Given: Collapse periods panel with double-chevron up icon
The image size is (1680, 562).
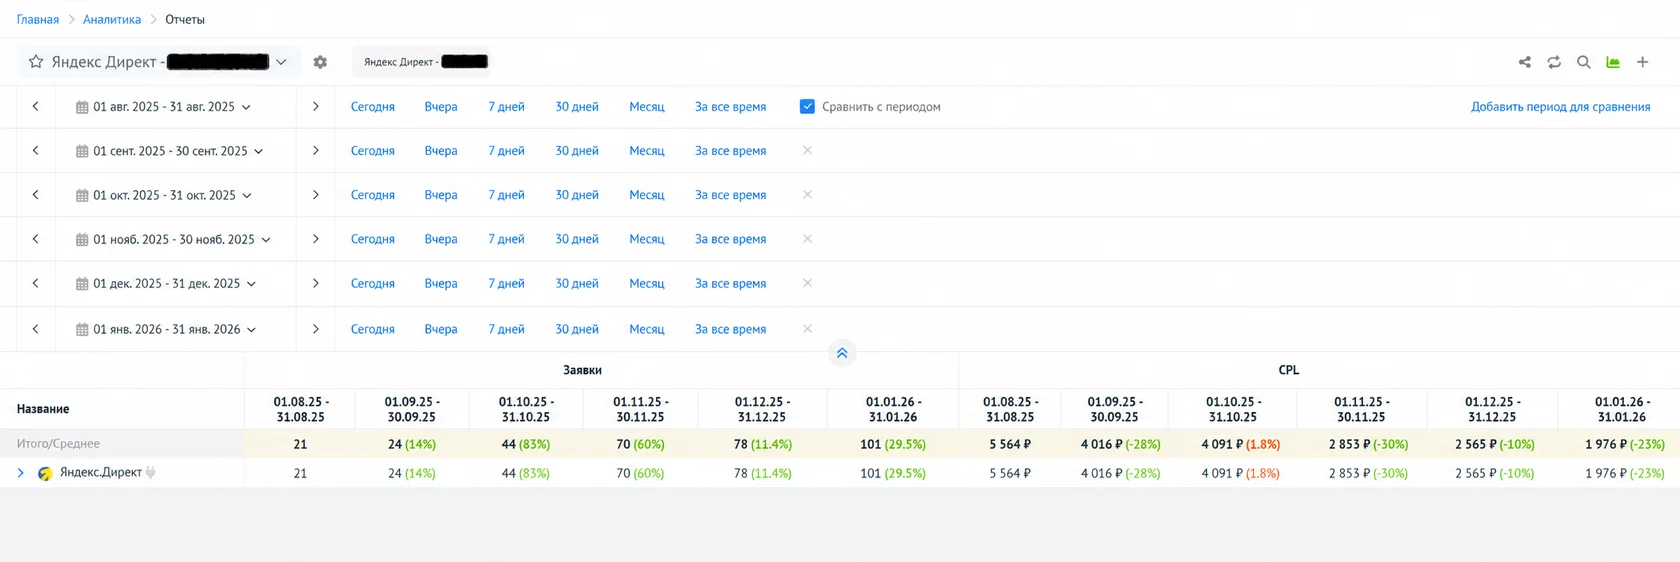Looking at the screenshot, I should tap(842, 353).
